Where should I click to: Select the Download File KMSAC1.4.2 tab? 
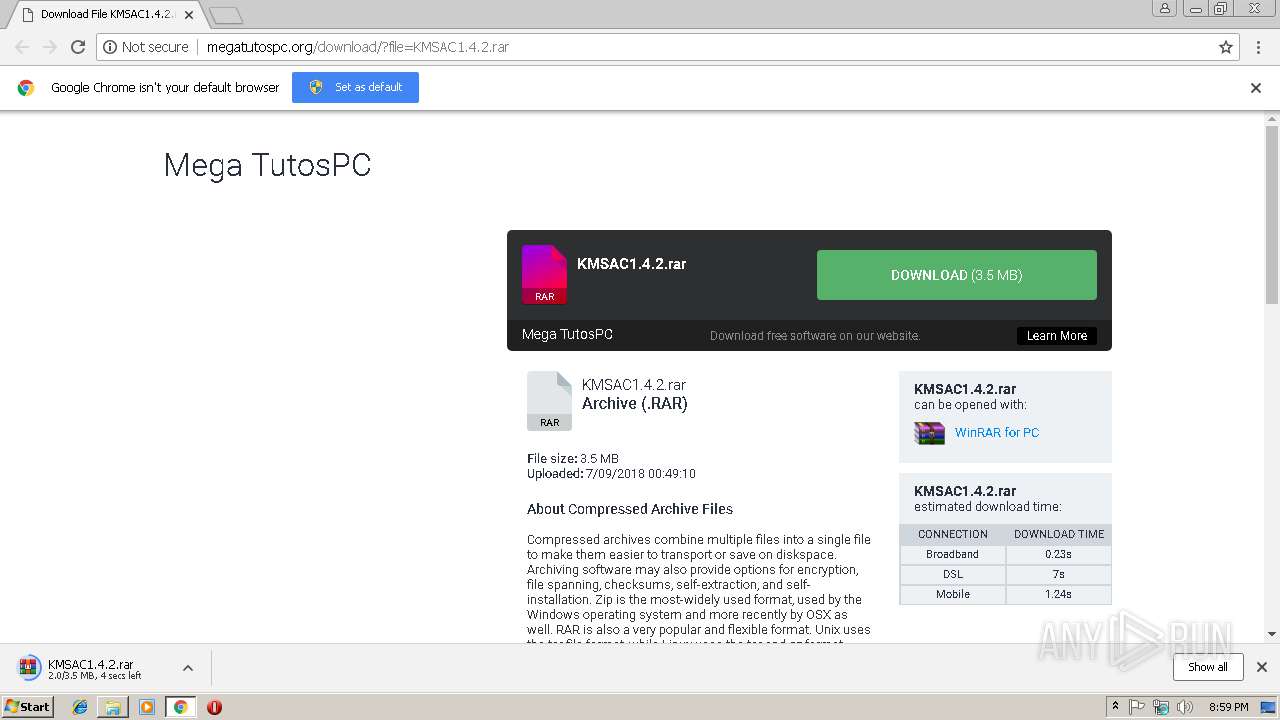pos(106,15)
